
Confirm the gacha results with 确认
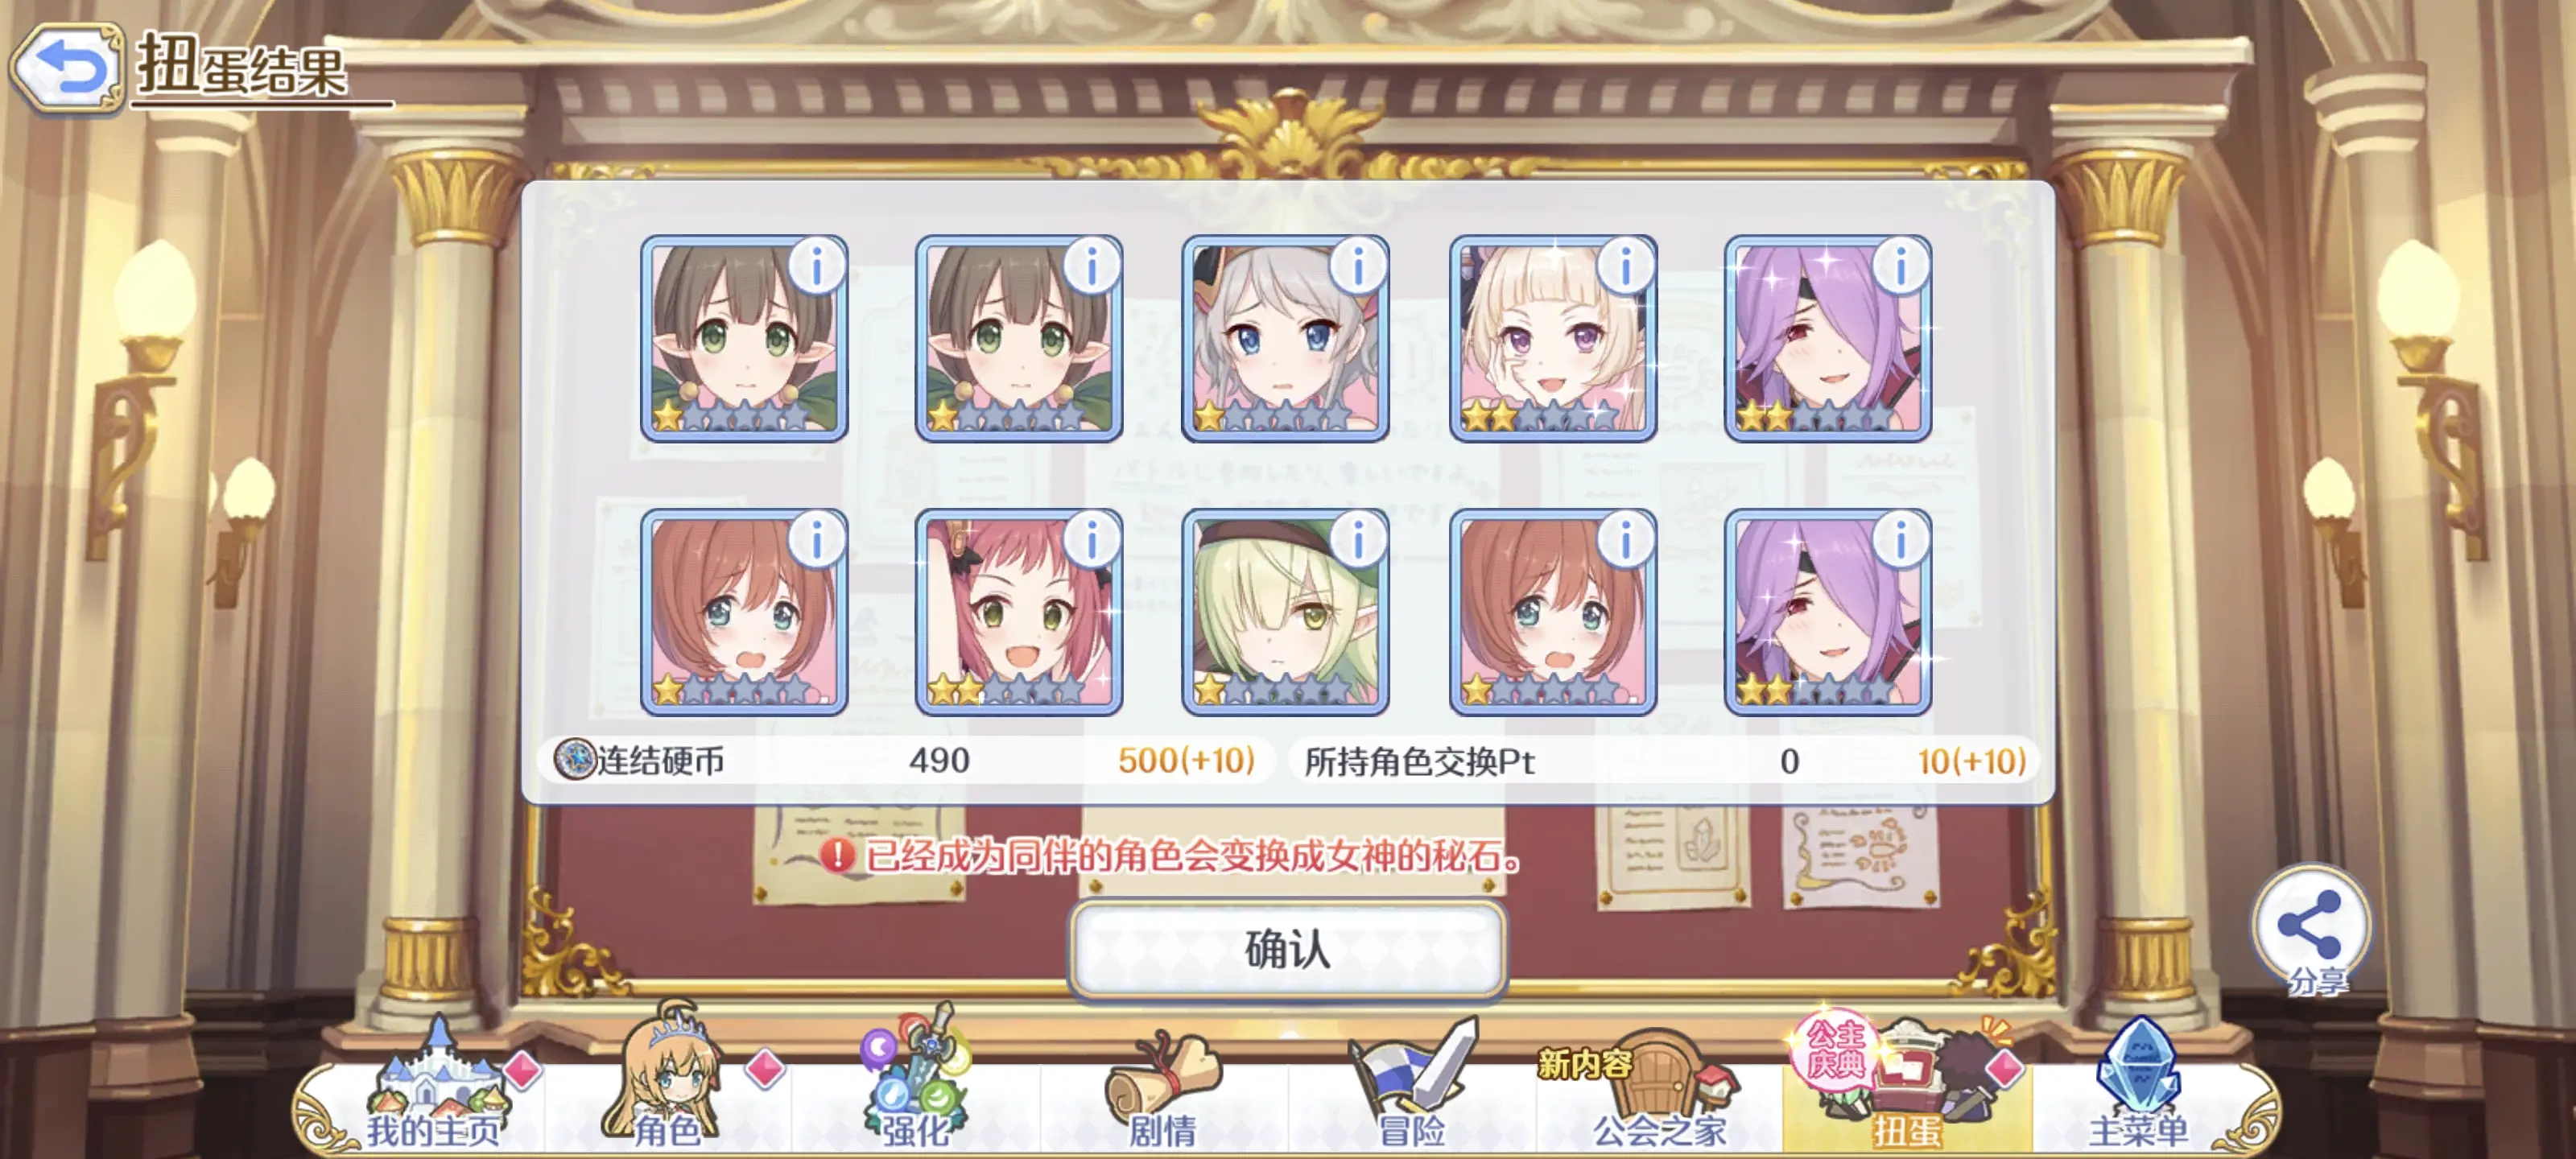pos(1288,949)
